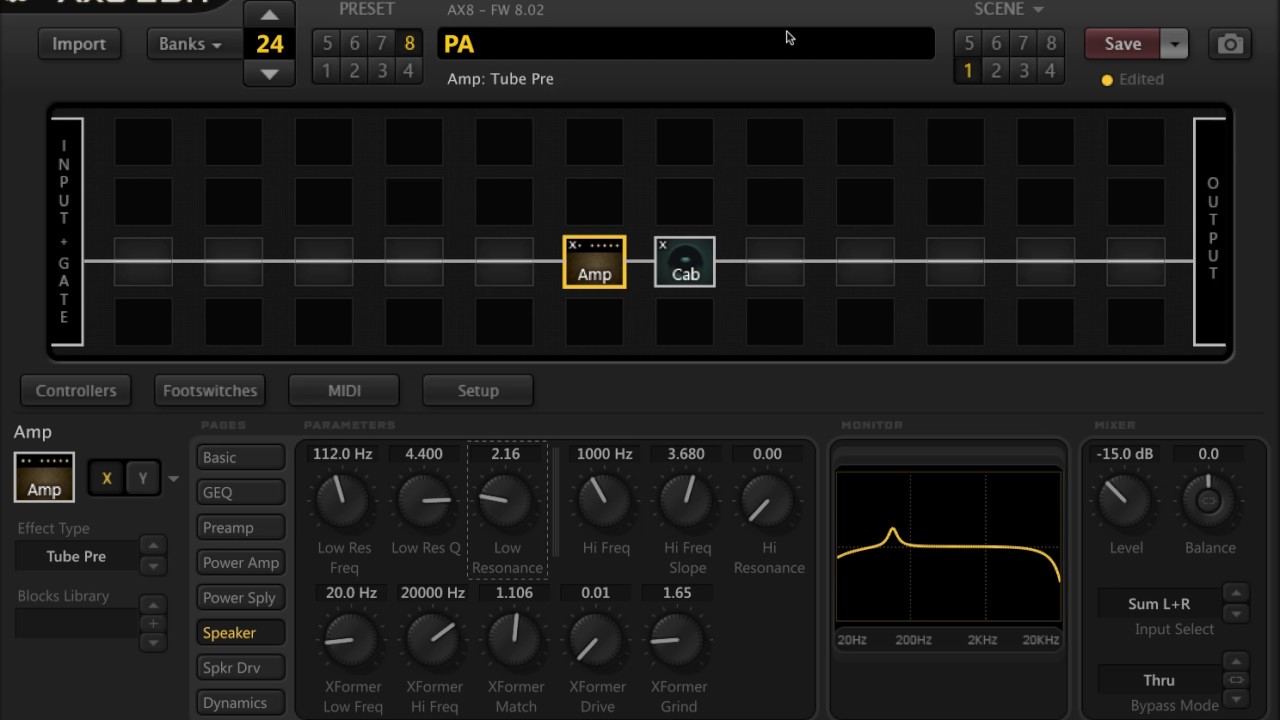The image size is (1280, 720).
Task: Open the Footswitches panel
Action: tap(210, 390)
